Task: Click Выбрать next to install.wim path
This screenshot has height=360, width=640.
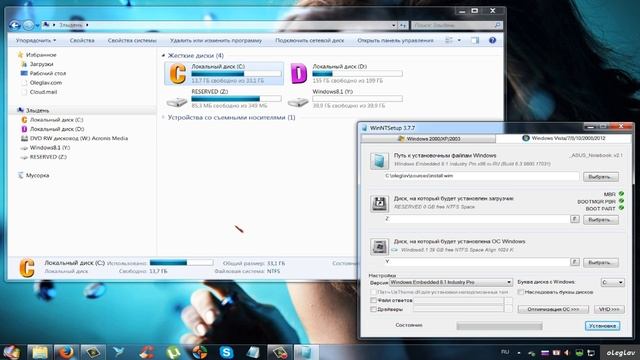Action: pos(600,177)
